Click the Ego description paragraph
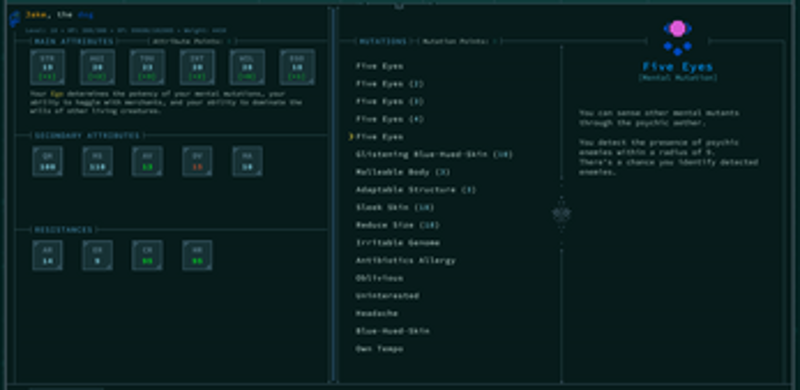 (x=166, y=102)
